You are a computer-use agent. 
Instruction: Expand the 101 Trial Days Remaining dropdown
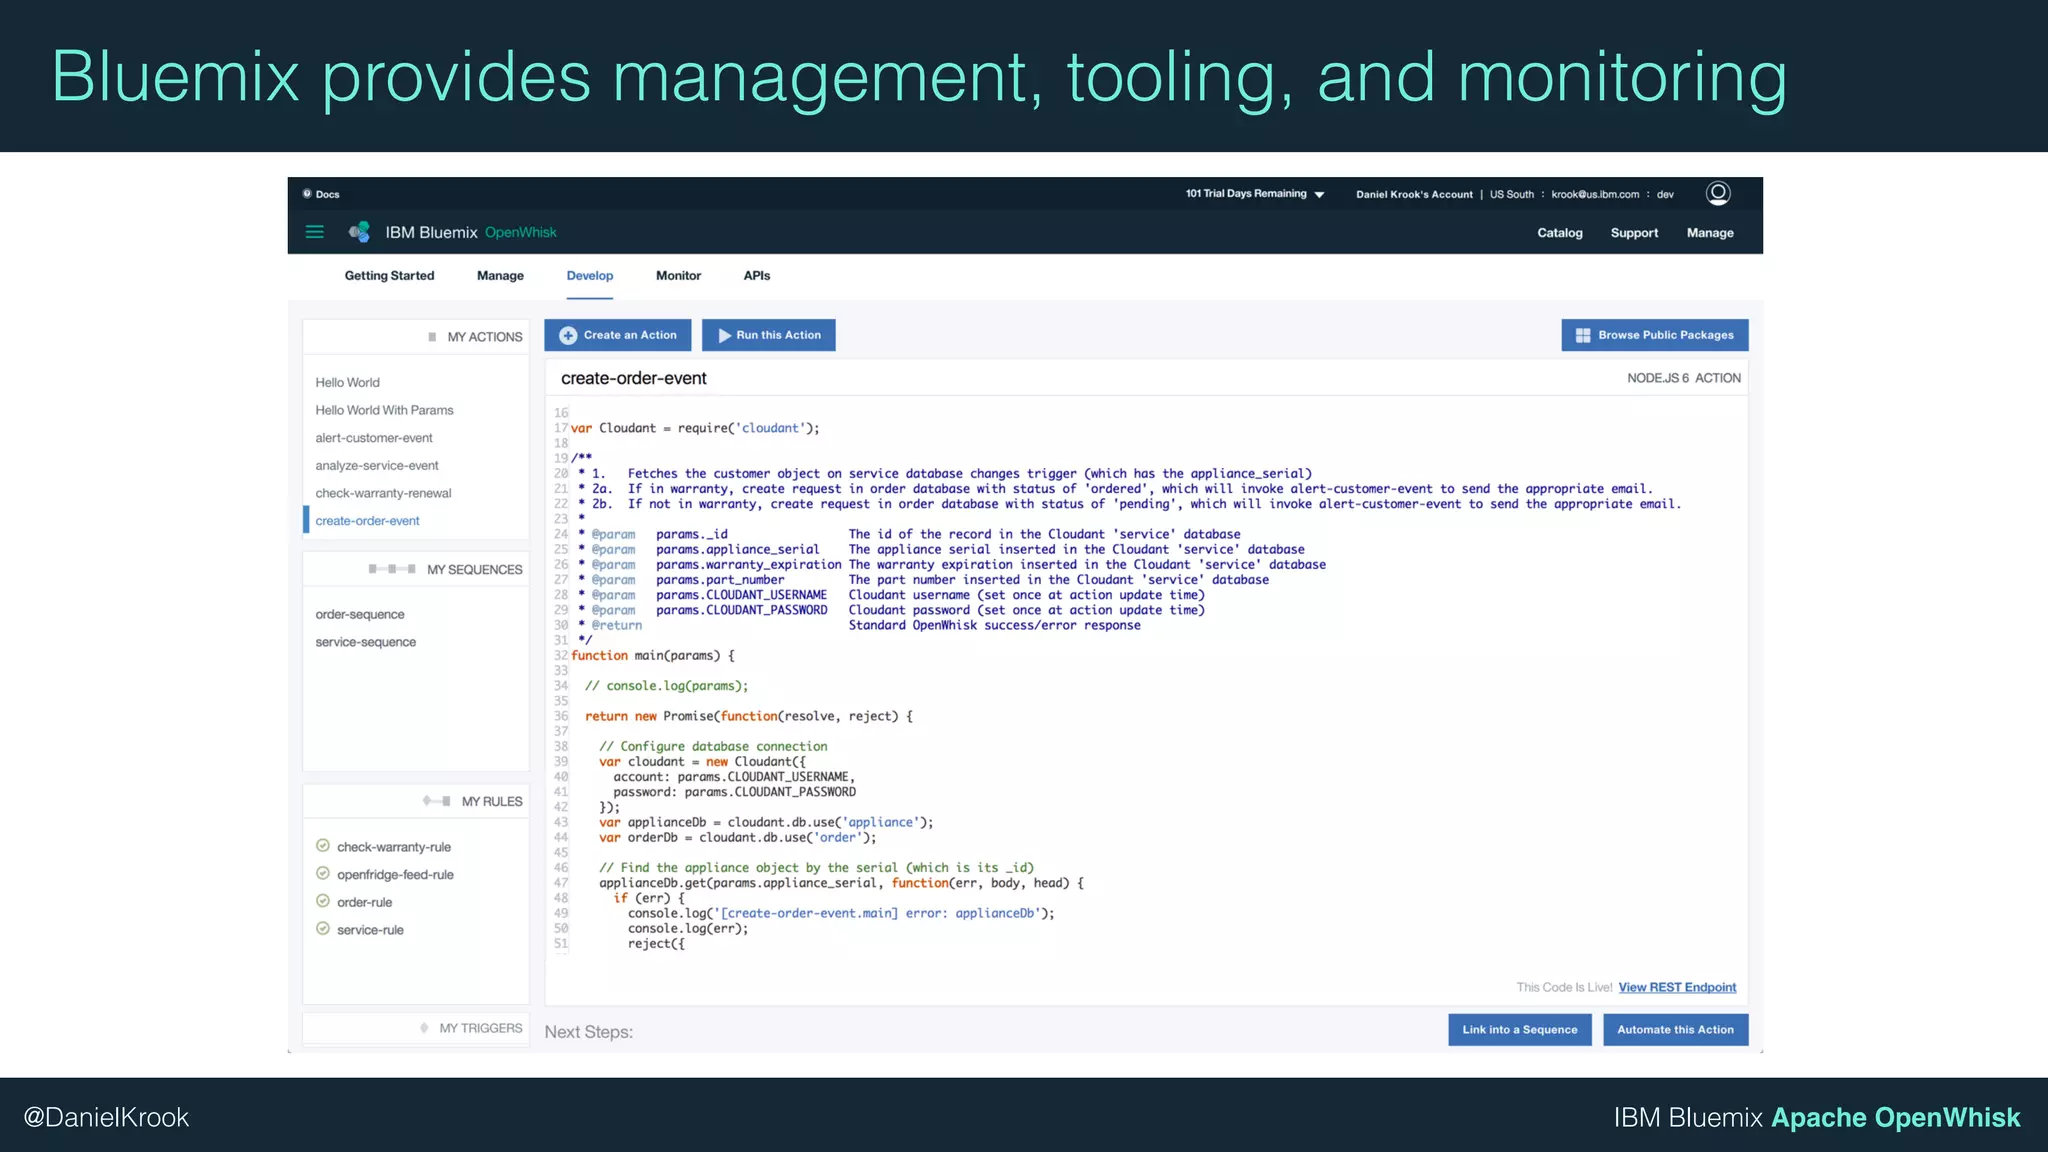coord(1255,194)
